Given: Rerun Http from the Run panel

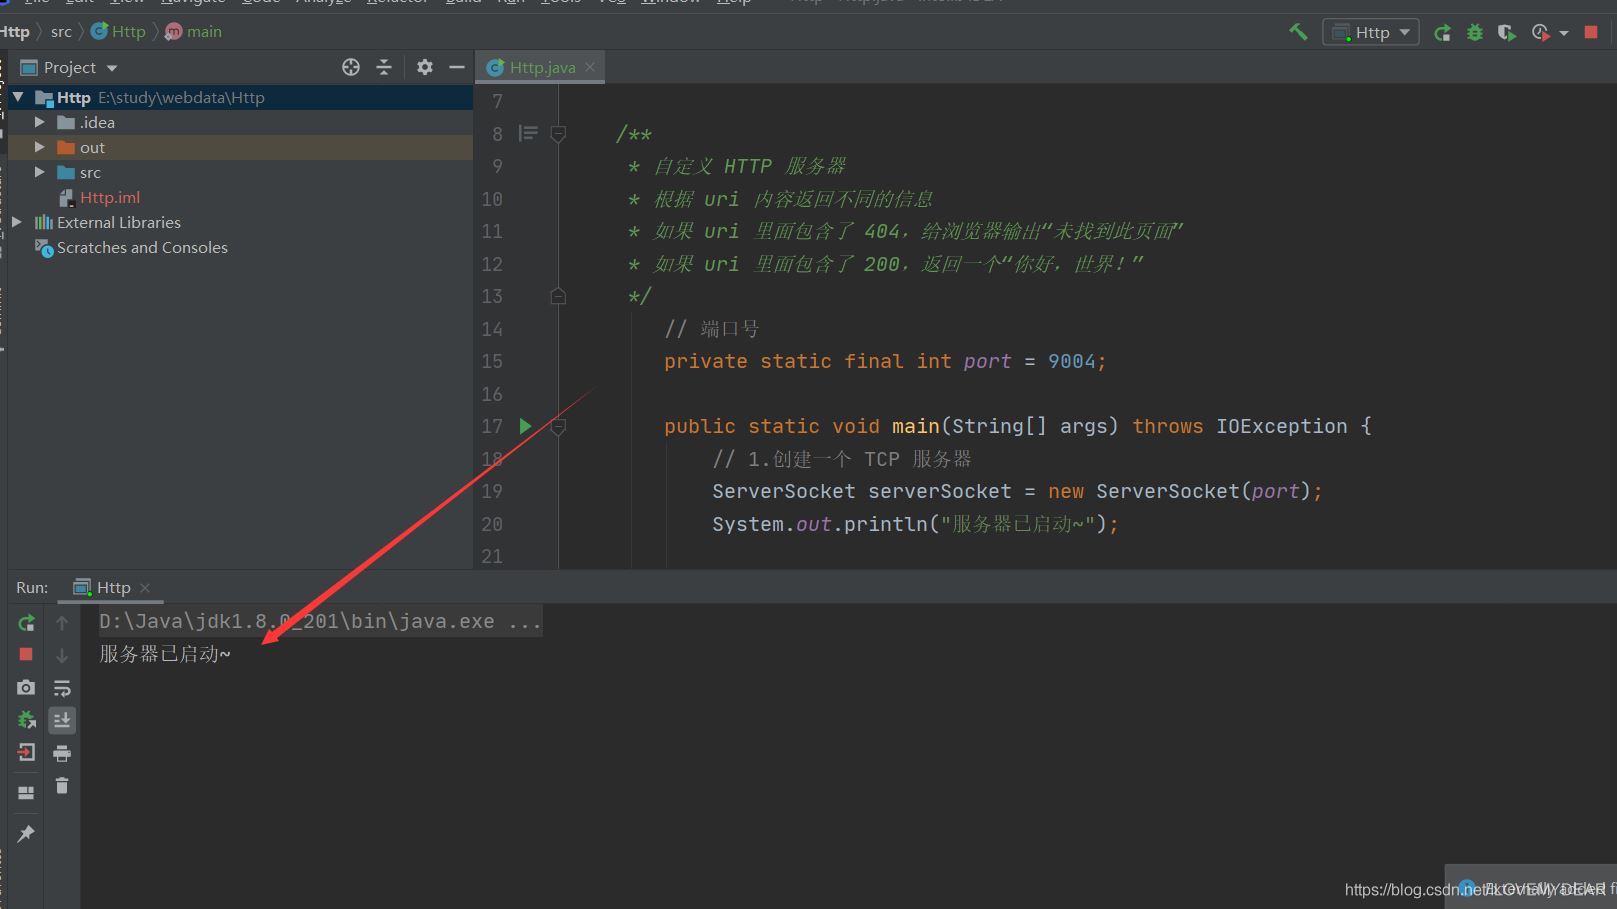Looking at the screenshot, I should [x=26, y=623].
